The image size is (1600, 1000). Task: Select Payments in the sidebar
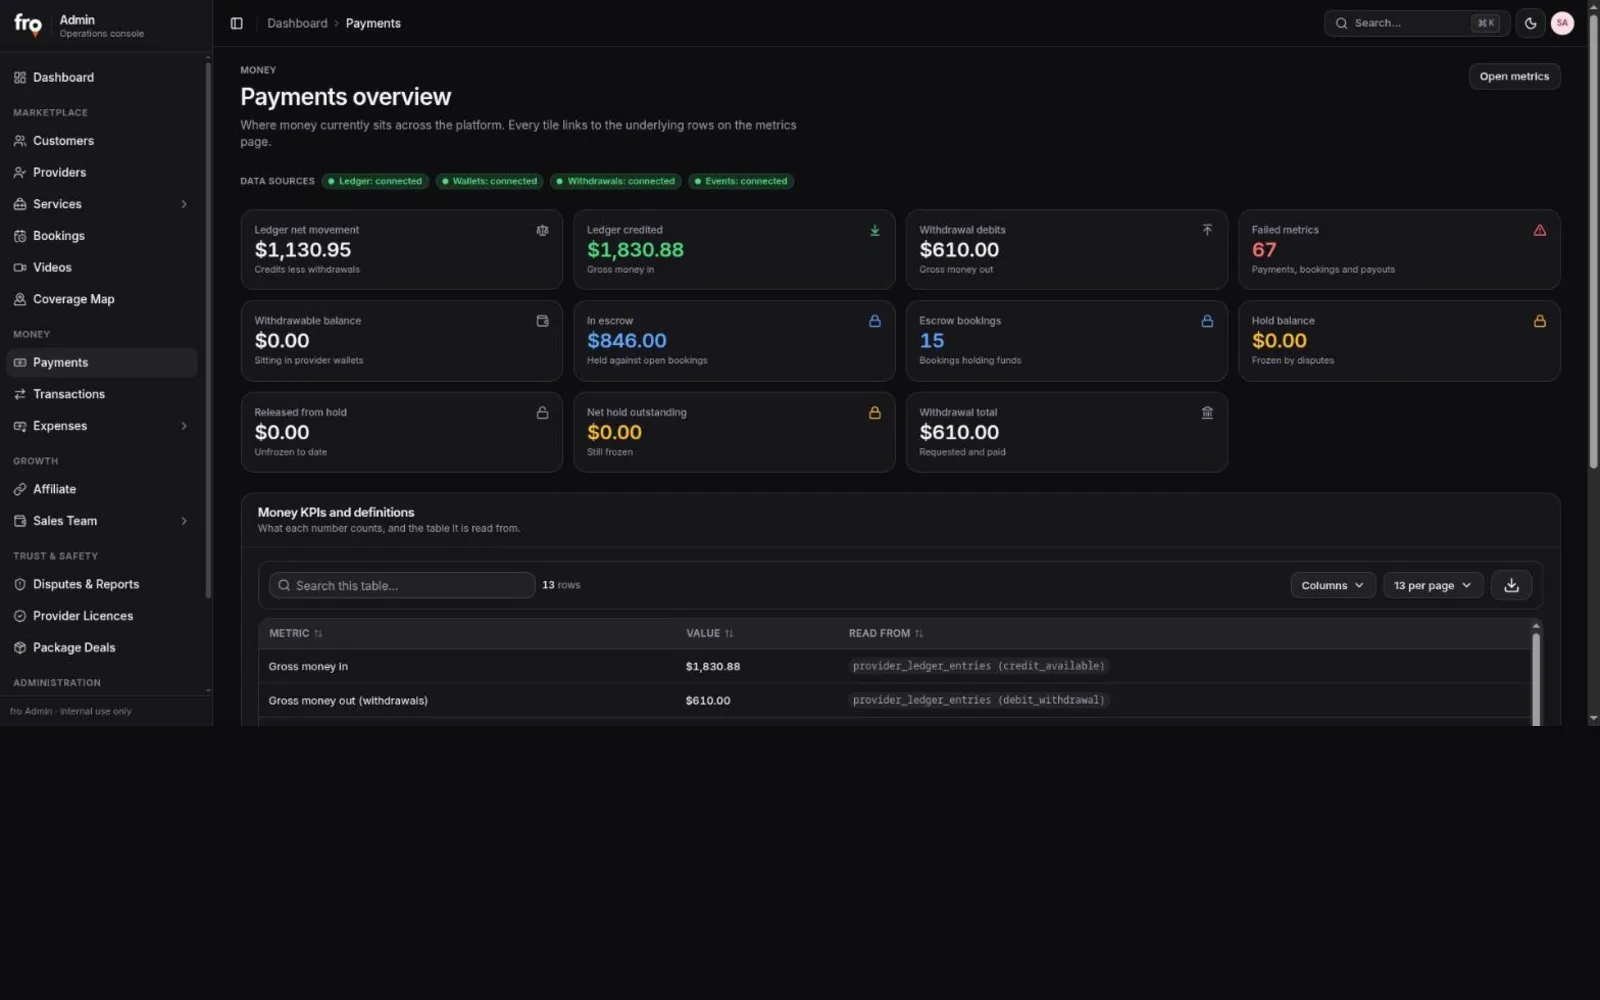pyautogui.click(x=102, y=362)
